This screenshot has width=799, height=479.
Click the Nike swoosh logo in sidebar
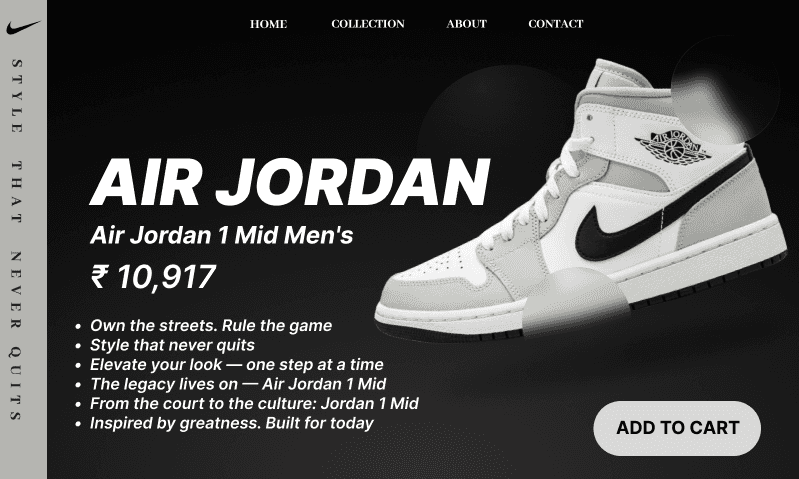(x=23, y=28)
